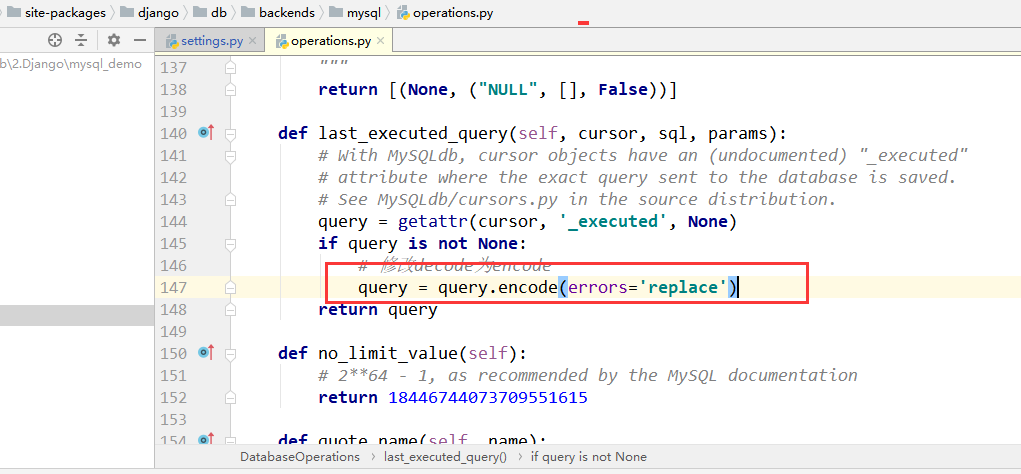Click last_executed_query() in bottom breadcrumb
1021x474 pixels.
point(445,457)
